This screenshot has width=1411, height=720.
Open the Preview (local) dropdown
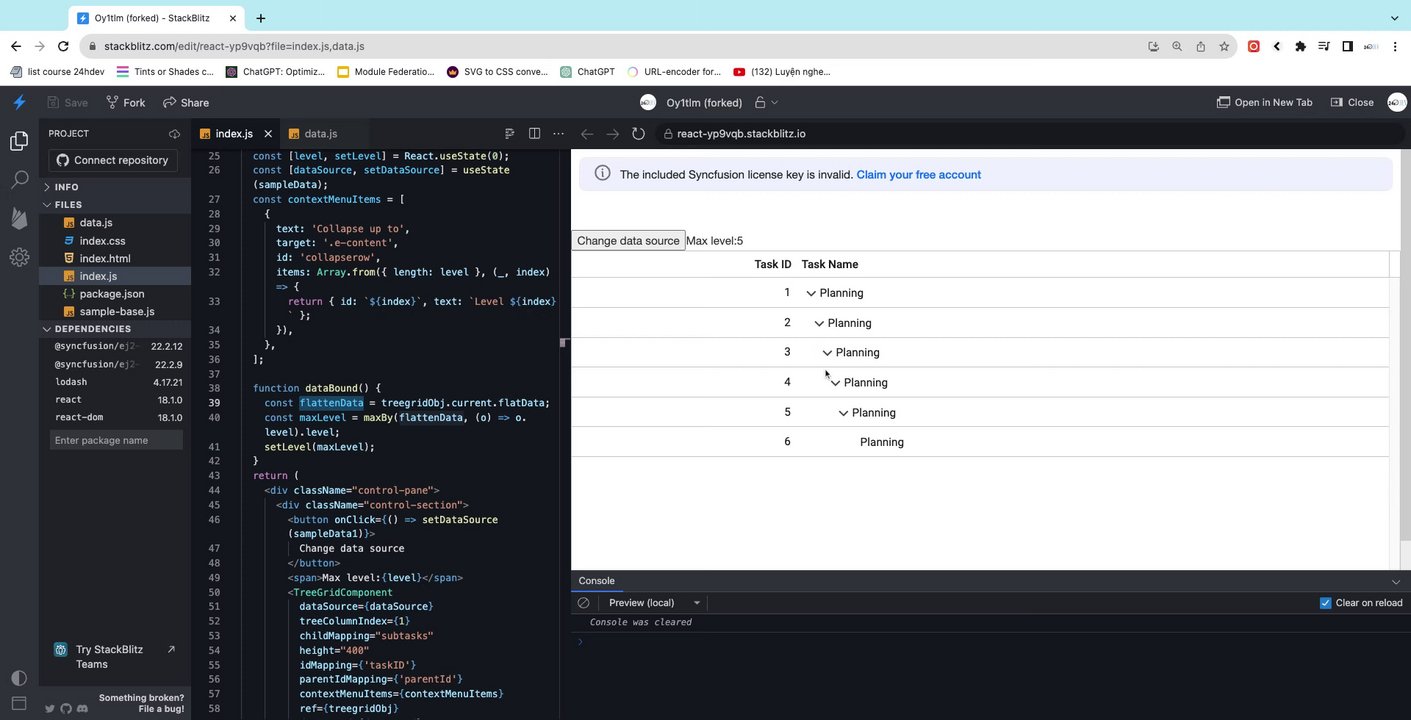[654, 603]
